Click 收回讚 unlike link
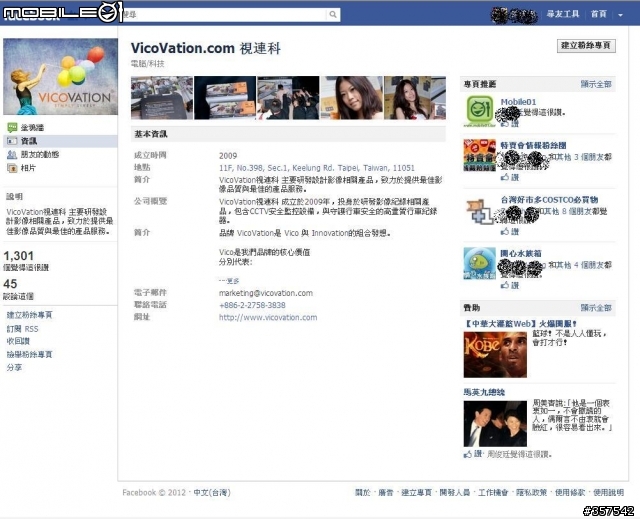Viewport: 640px width, 519px height. (x=18, y=341)
